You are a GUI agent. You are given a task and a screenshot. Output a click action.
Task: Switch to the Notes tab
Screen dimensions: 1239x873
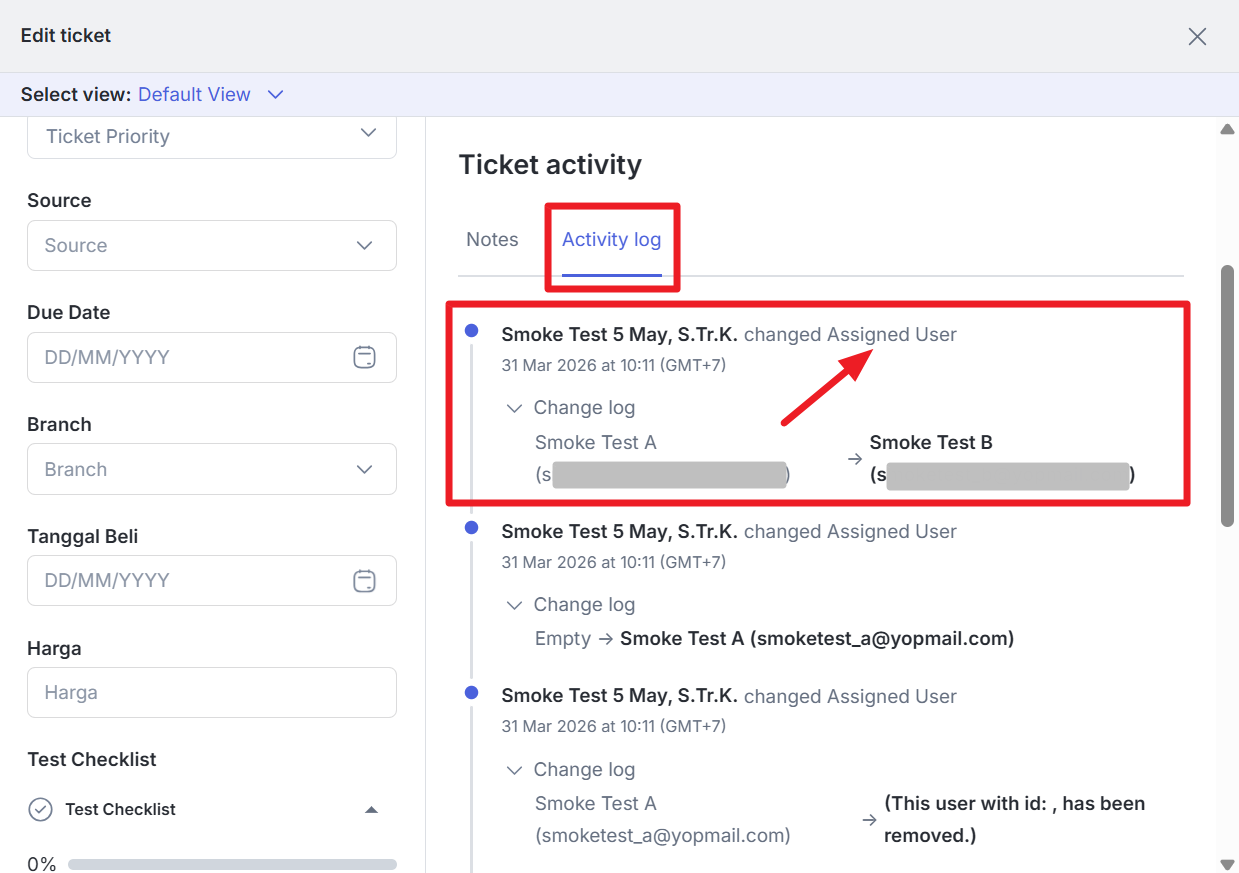coord(492,240)
